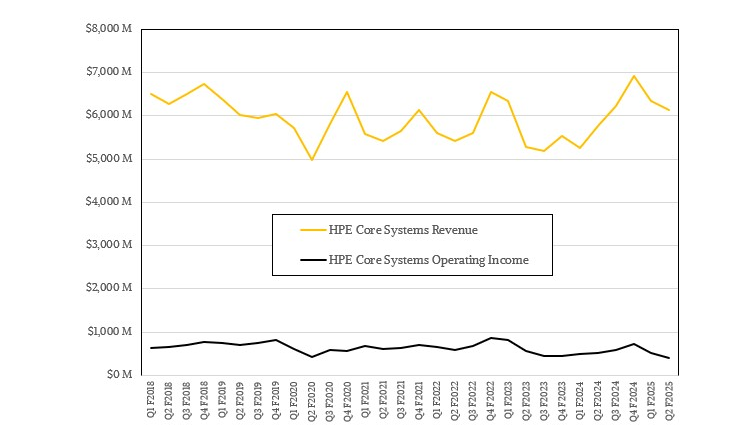This screenshot has height=435, width=755.
Task: Click the revenue peak at Q4 F2024
Action: click(x=634, y=76)
